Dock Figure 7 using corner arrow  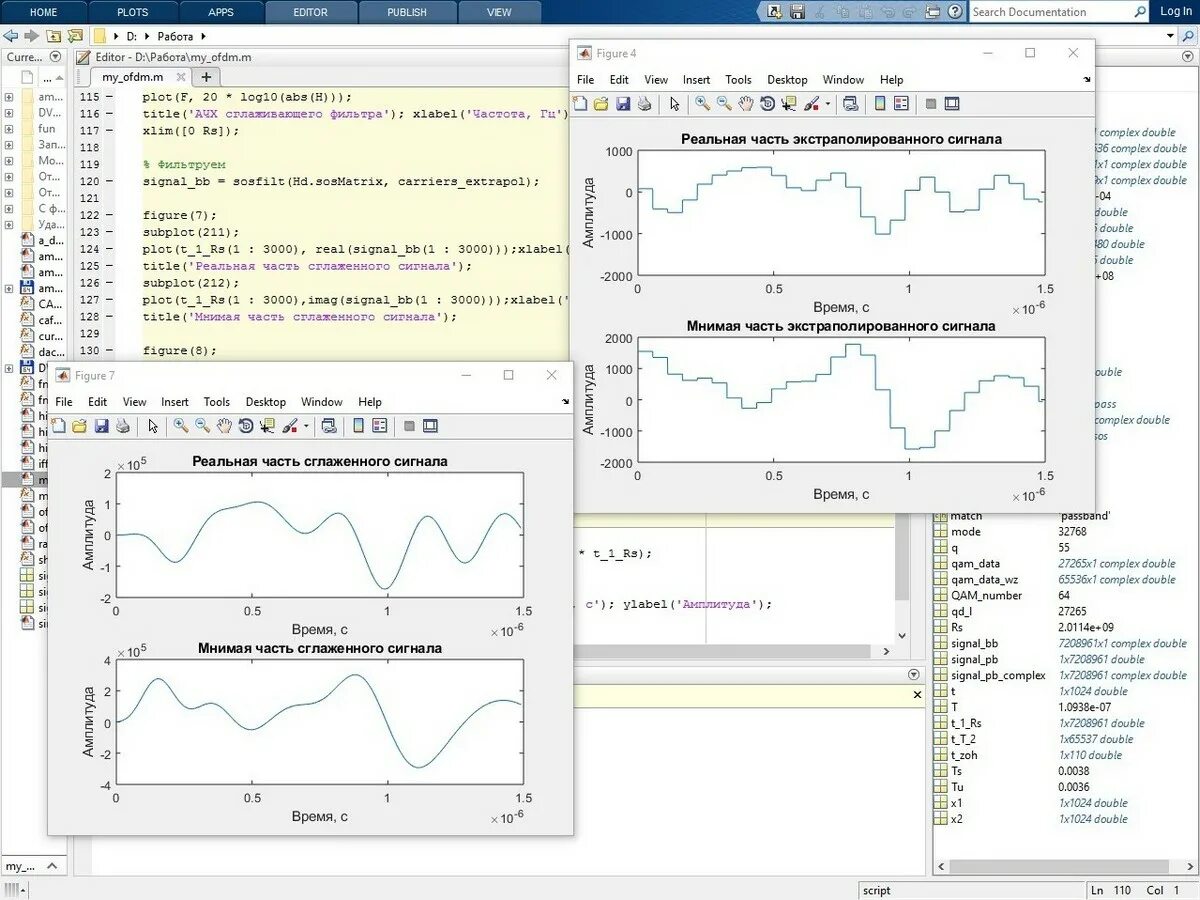[x=565, y=402]
